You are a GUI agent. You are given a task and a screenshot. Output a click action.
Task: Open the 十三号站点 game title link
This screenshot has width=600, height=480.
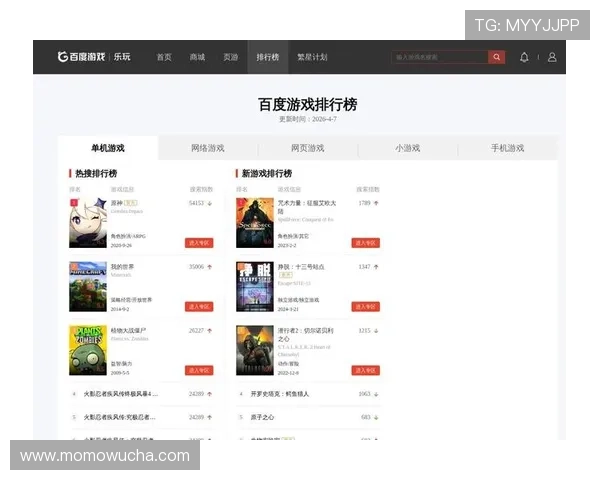(301, 267)
